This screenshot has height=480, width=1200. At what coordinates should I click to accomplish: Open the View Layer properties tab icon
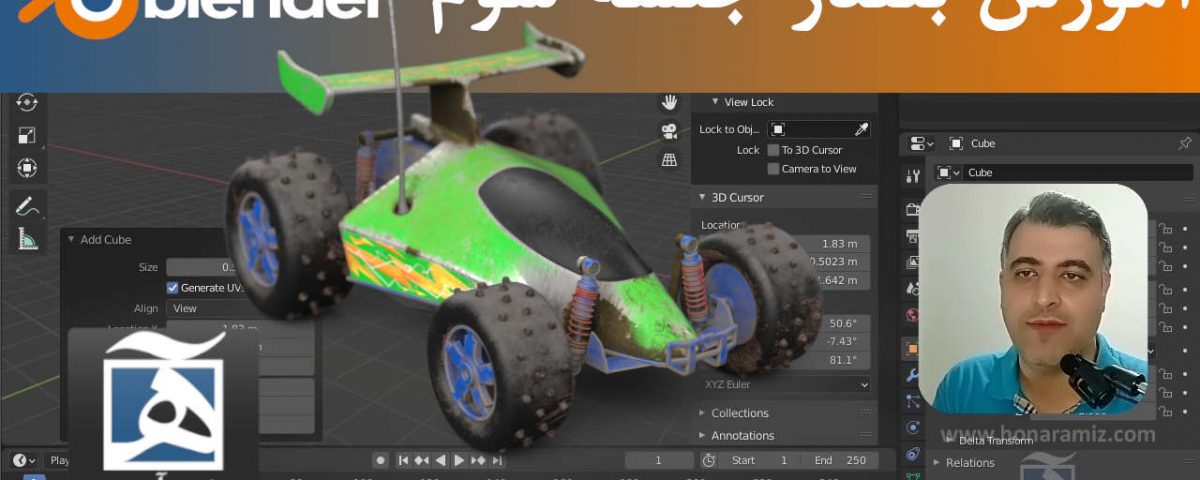pos(912,262)
